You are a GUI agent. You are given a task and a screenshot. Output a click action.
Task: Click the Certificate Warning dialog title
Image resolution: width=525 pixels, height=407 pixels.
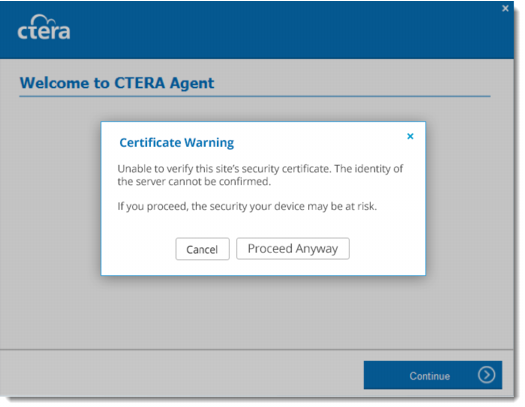click(176, 143)
